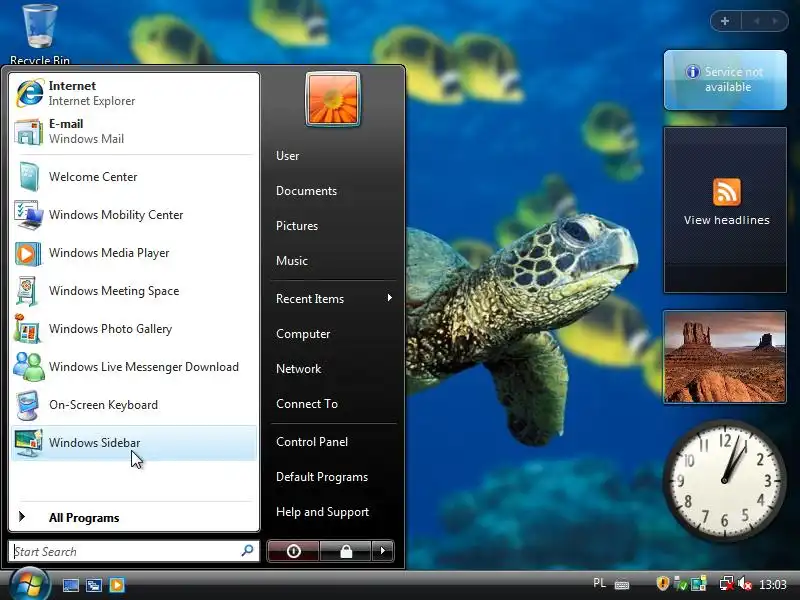Screen dimensions: 800x600
Task: Click the sidebar previous gadgets arrow
Action: [x=756, y=21]
